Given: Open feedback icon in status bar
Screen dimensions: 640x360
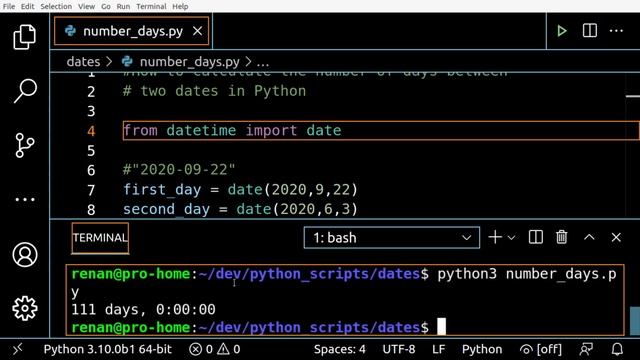Looking at the screenshot, I should [586, 349].
